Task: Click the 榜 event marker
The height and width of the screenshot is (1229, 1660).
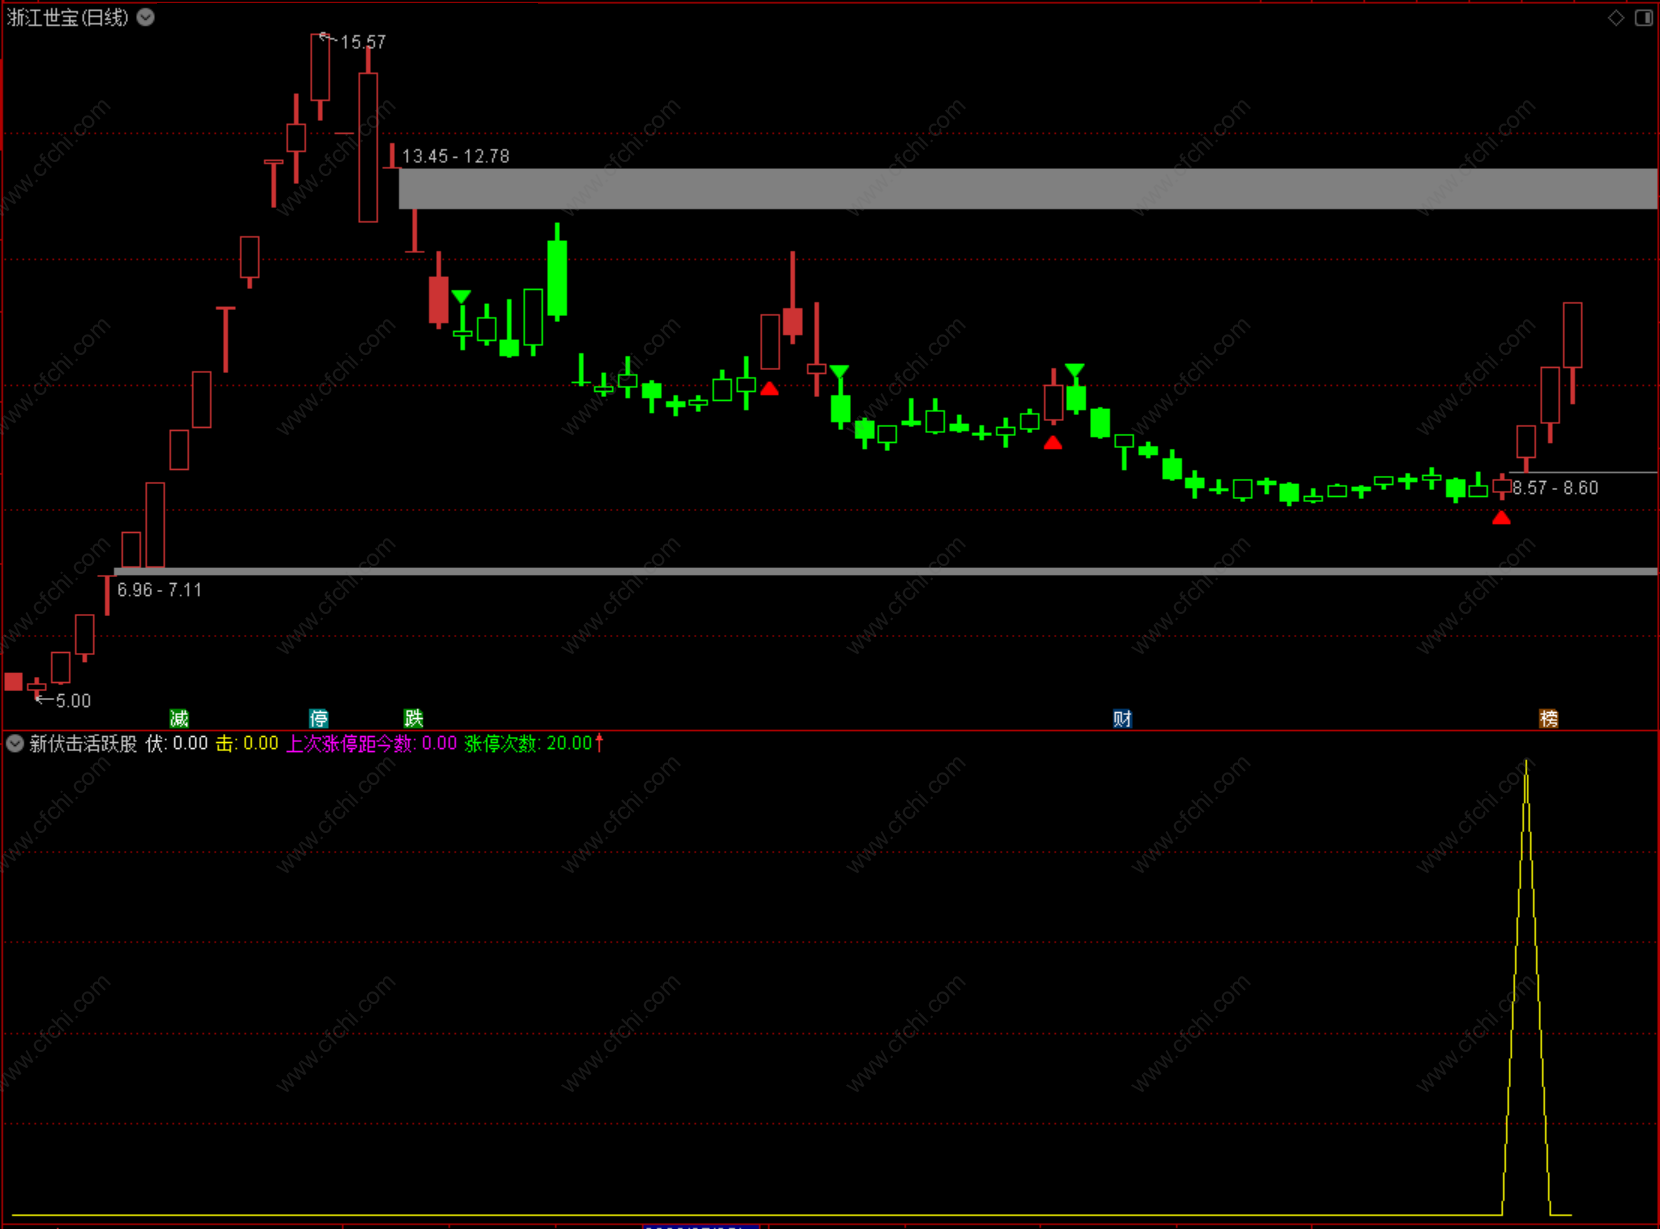Action: point(1548,718)
